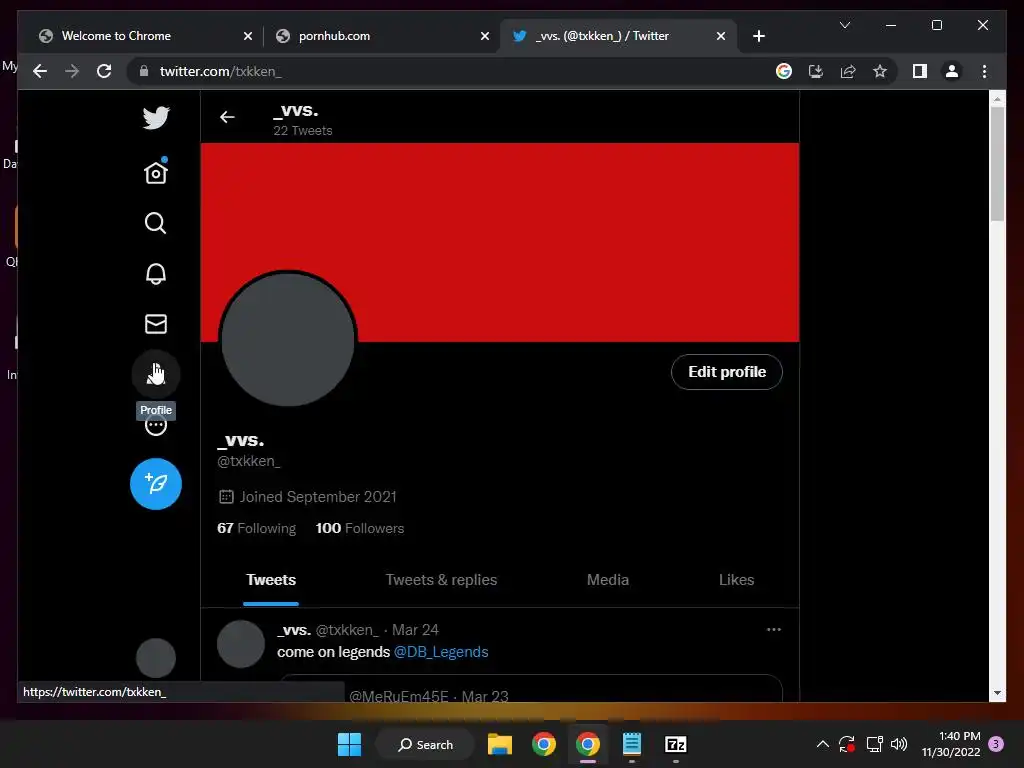
Task: Open the Profile icon in sidebar
Action: click(155, 374)
